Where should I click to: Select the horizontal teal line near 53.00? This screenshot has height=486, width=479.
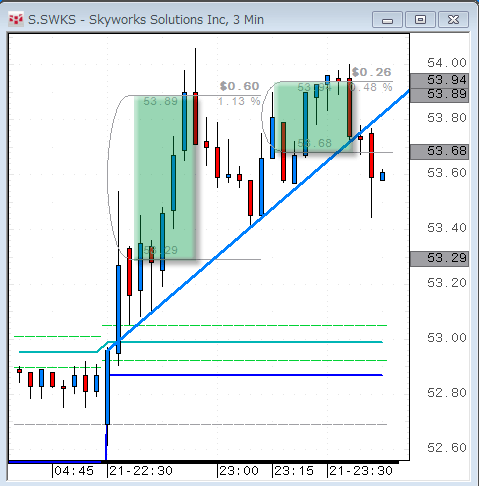[245, 342]
